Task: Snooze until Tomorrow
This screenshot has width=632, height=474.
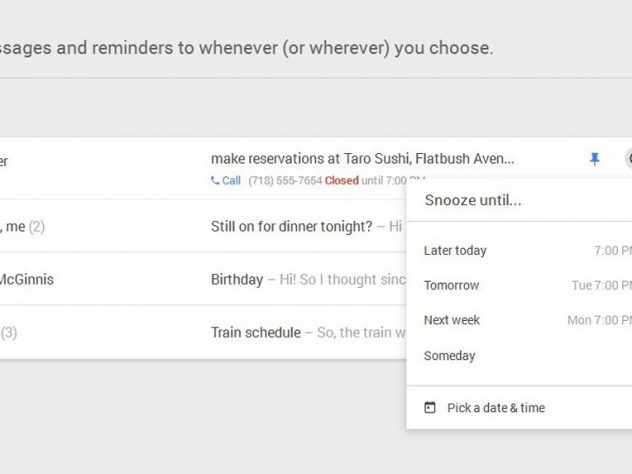Action: (x=451, y=285)
